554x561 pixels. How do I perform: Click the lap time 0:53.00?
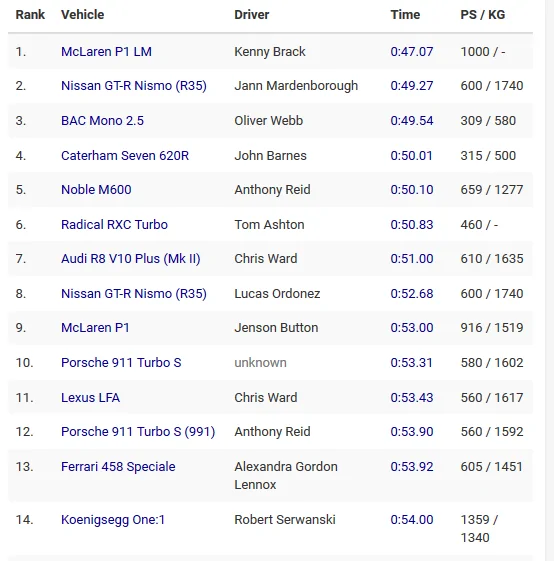click(x=412, y=328)
